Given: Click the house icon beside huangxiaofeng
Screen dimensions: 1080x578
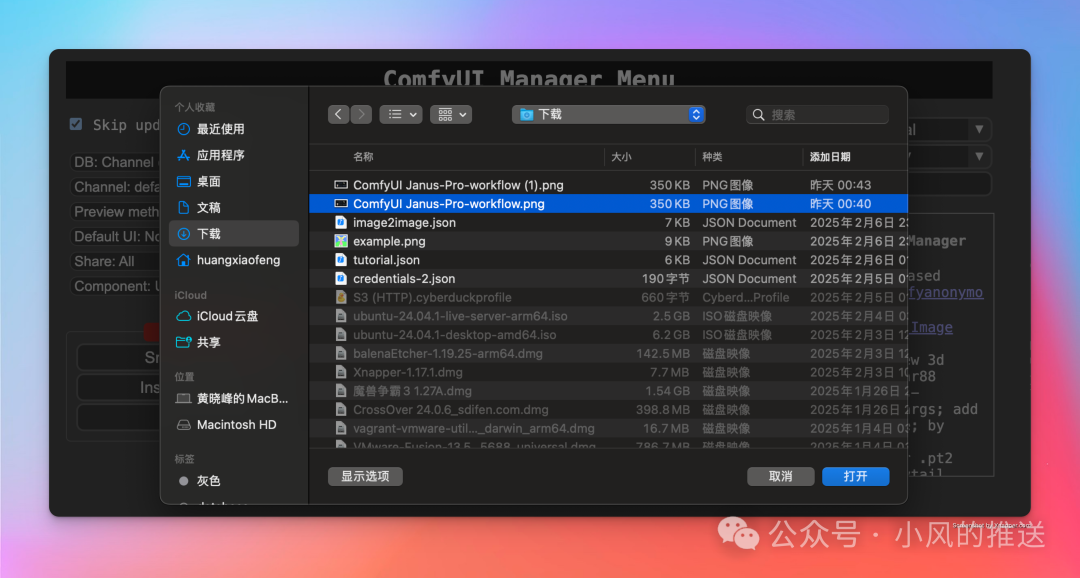Looking at the screenshot, I should (x=183, y=260).
